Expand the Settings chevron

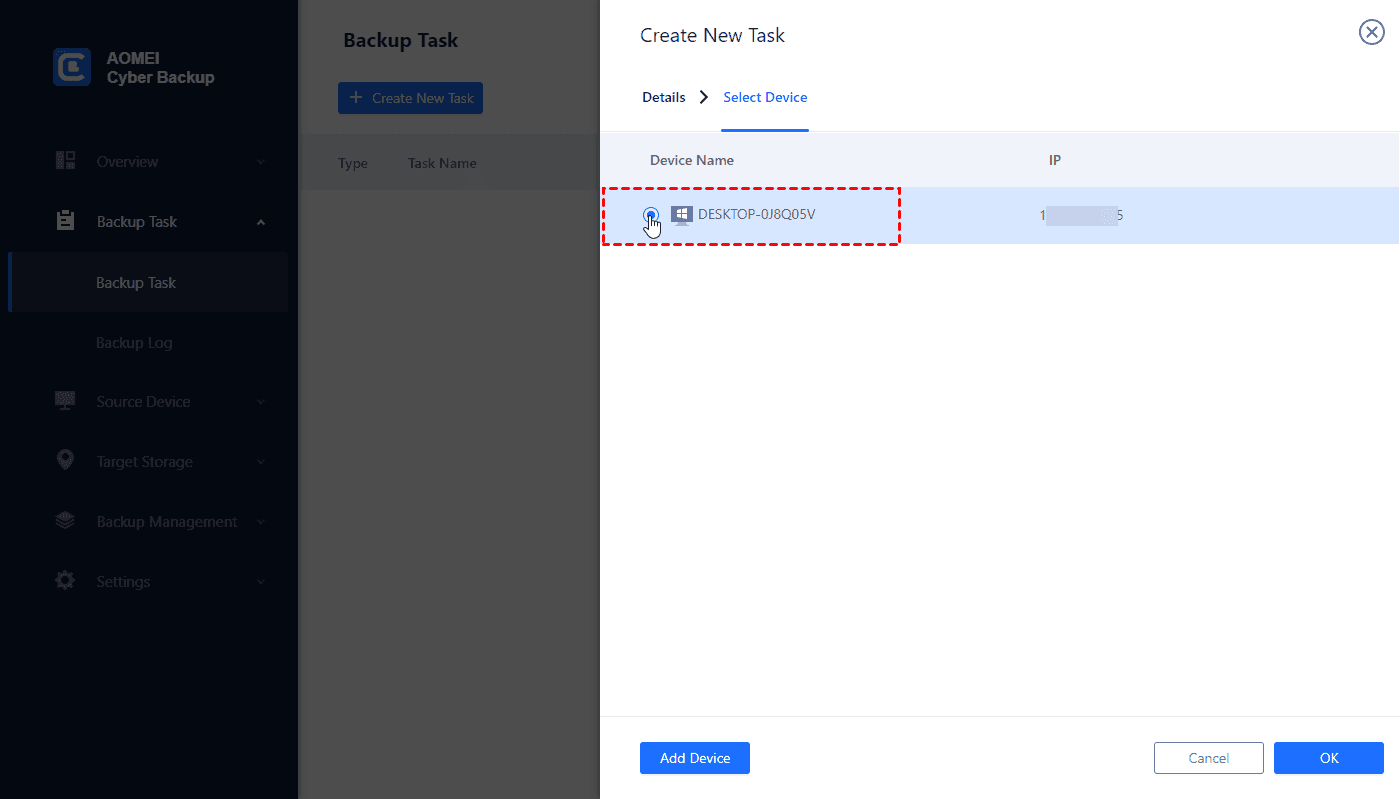[261, 582]
